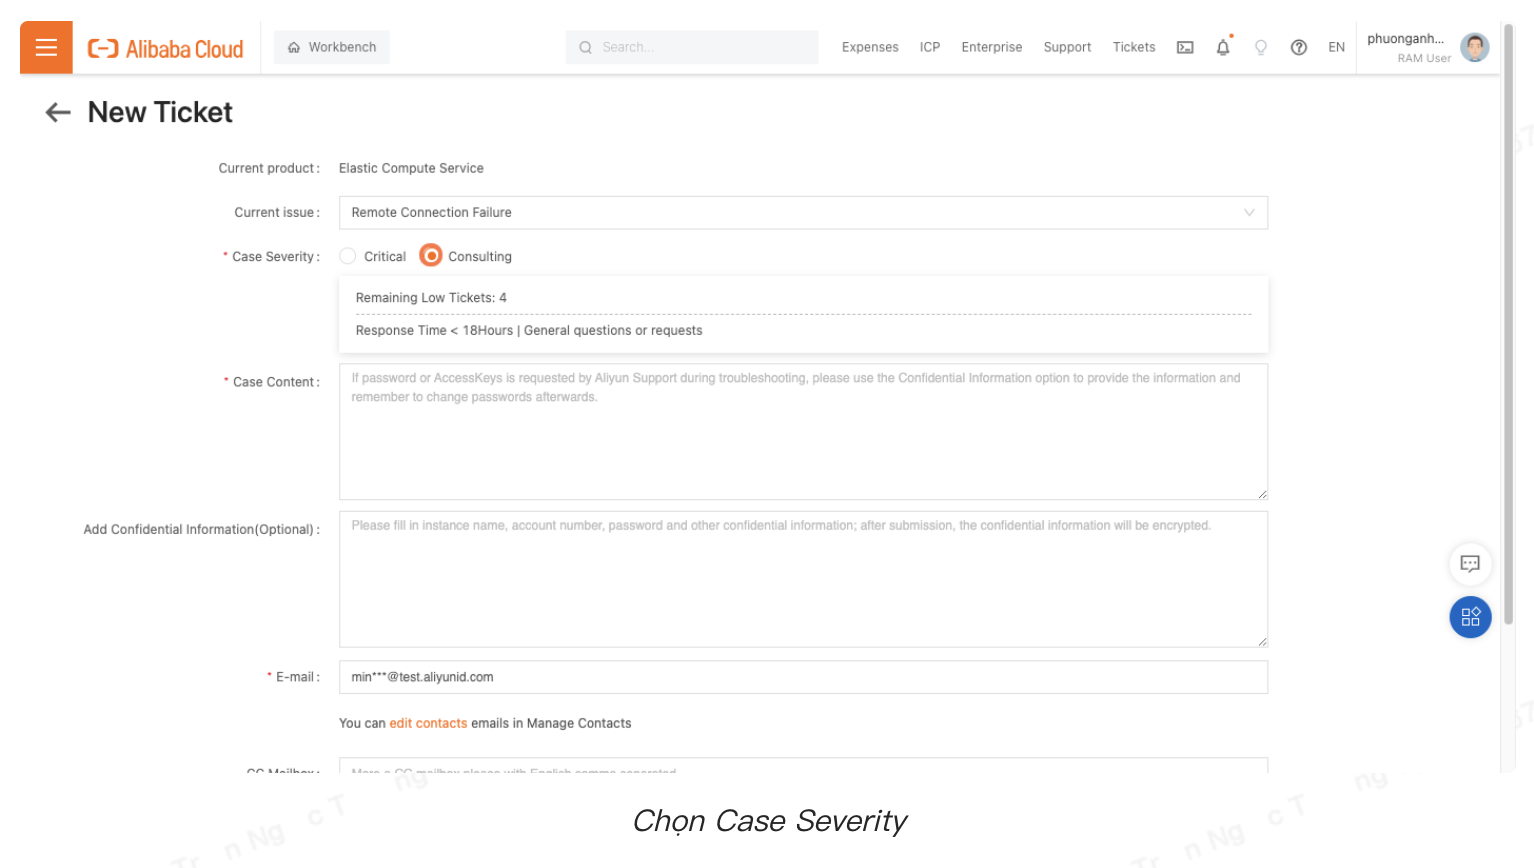Screen dimensions: 1534x868
Task: Click into the Case Content text area
Action: coord(803,440)
